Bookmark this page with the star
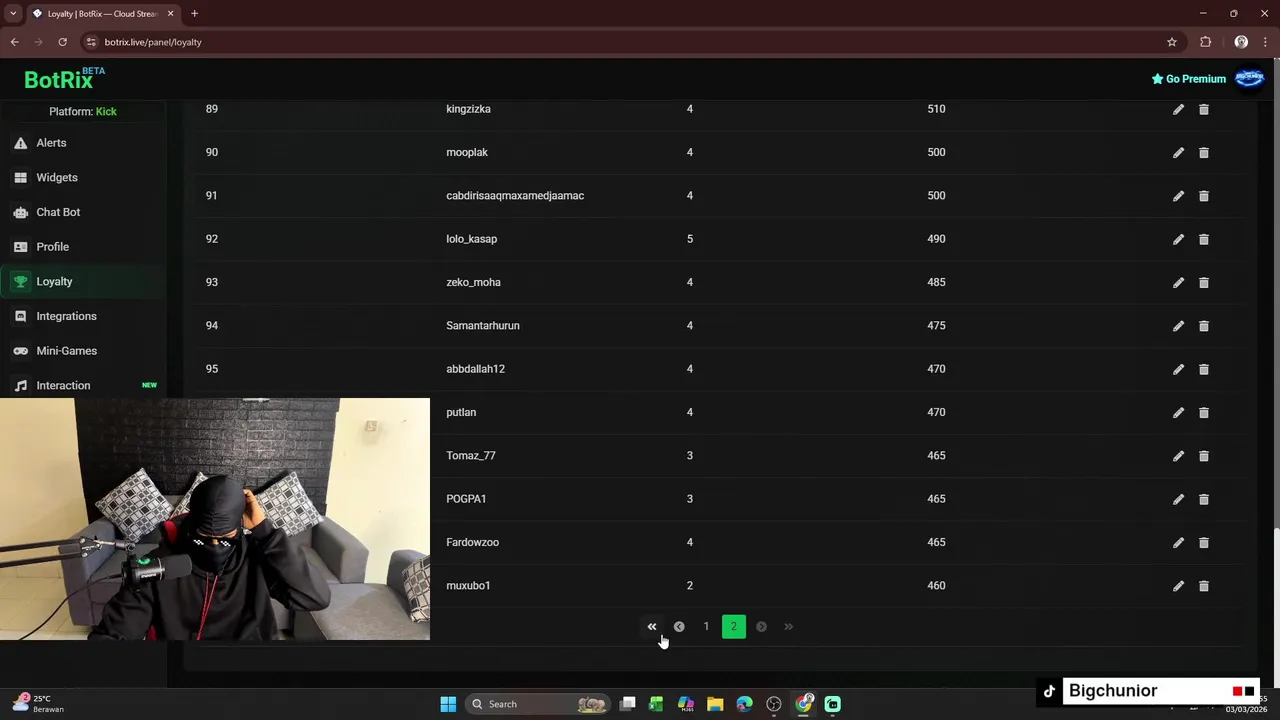Viewport: 1280px width, 720px height. [1172, 42]
